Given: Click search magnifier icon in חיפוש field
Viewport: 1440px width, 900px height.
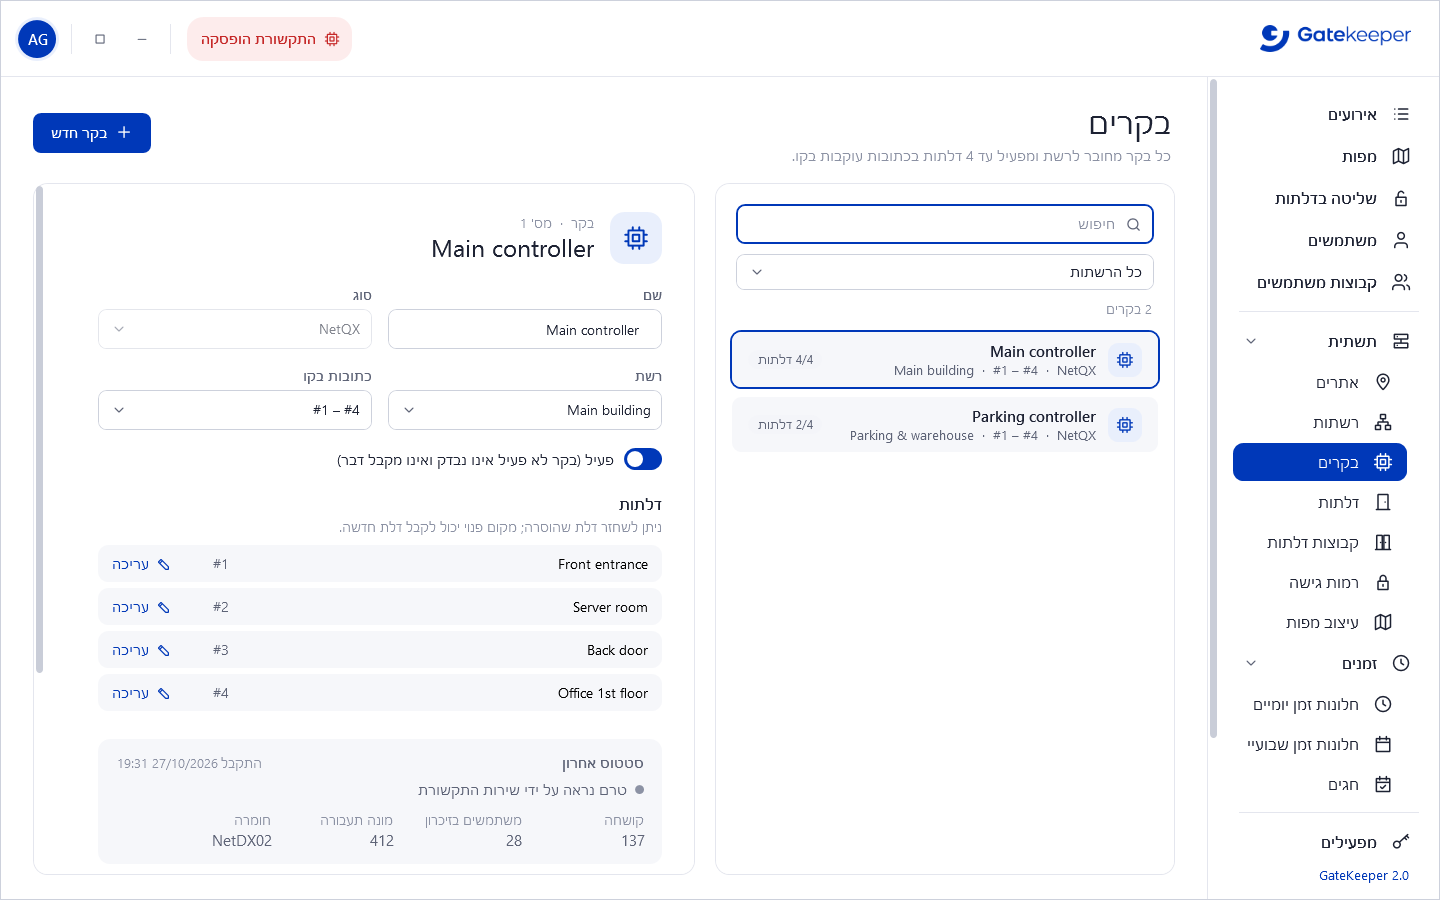Looking at the screenshot, I should pos(1133,224).
